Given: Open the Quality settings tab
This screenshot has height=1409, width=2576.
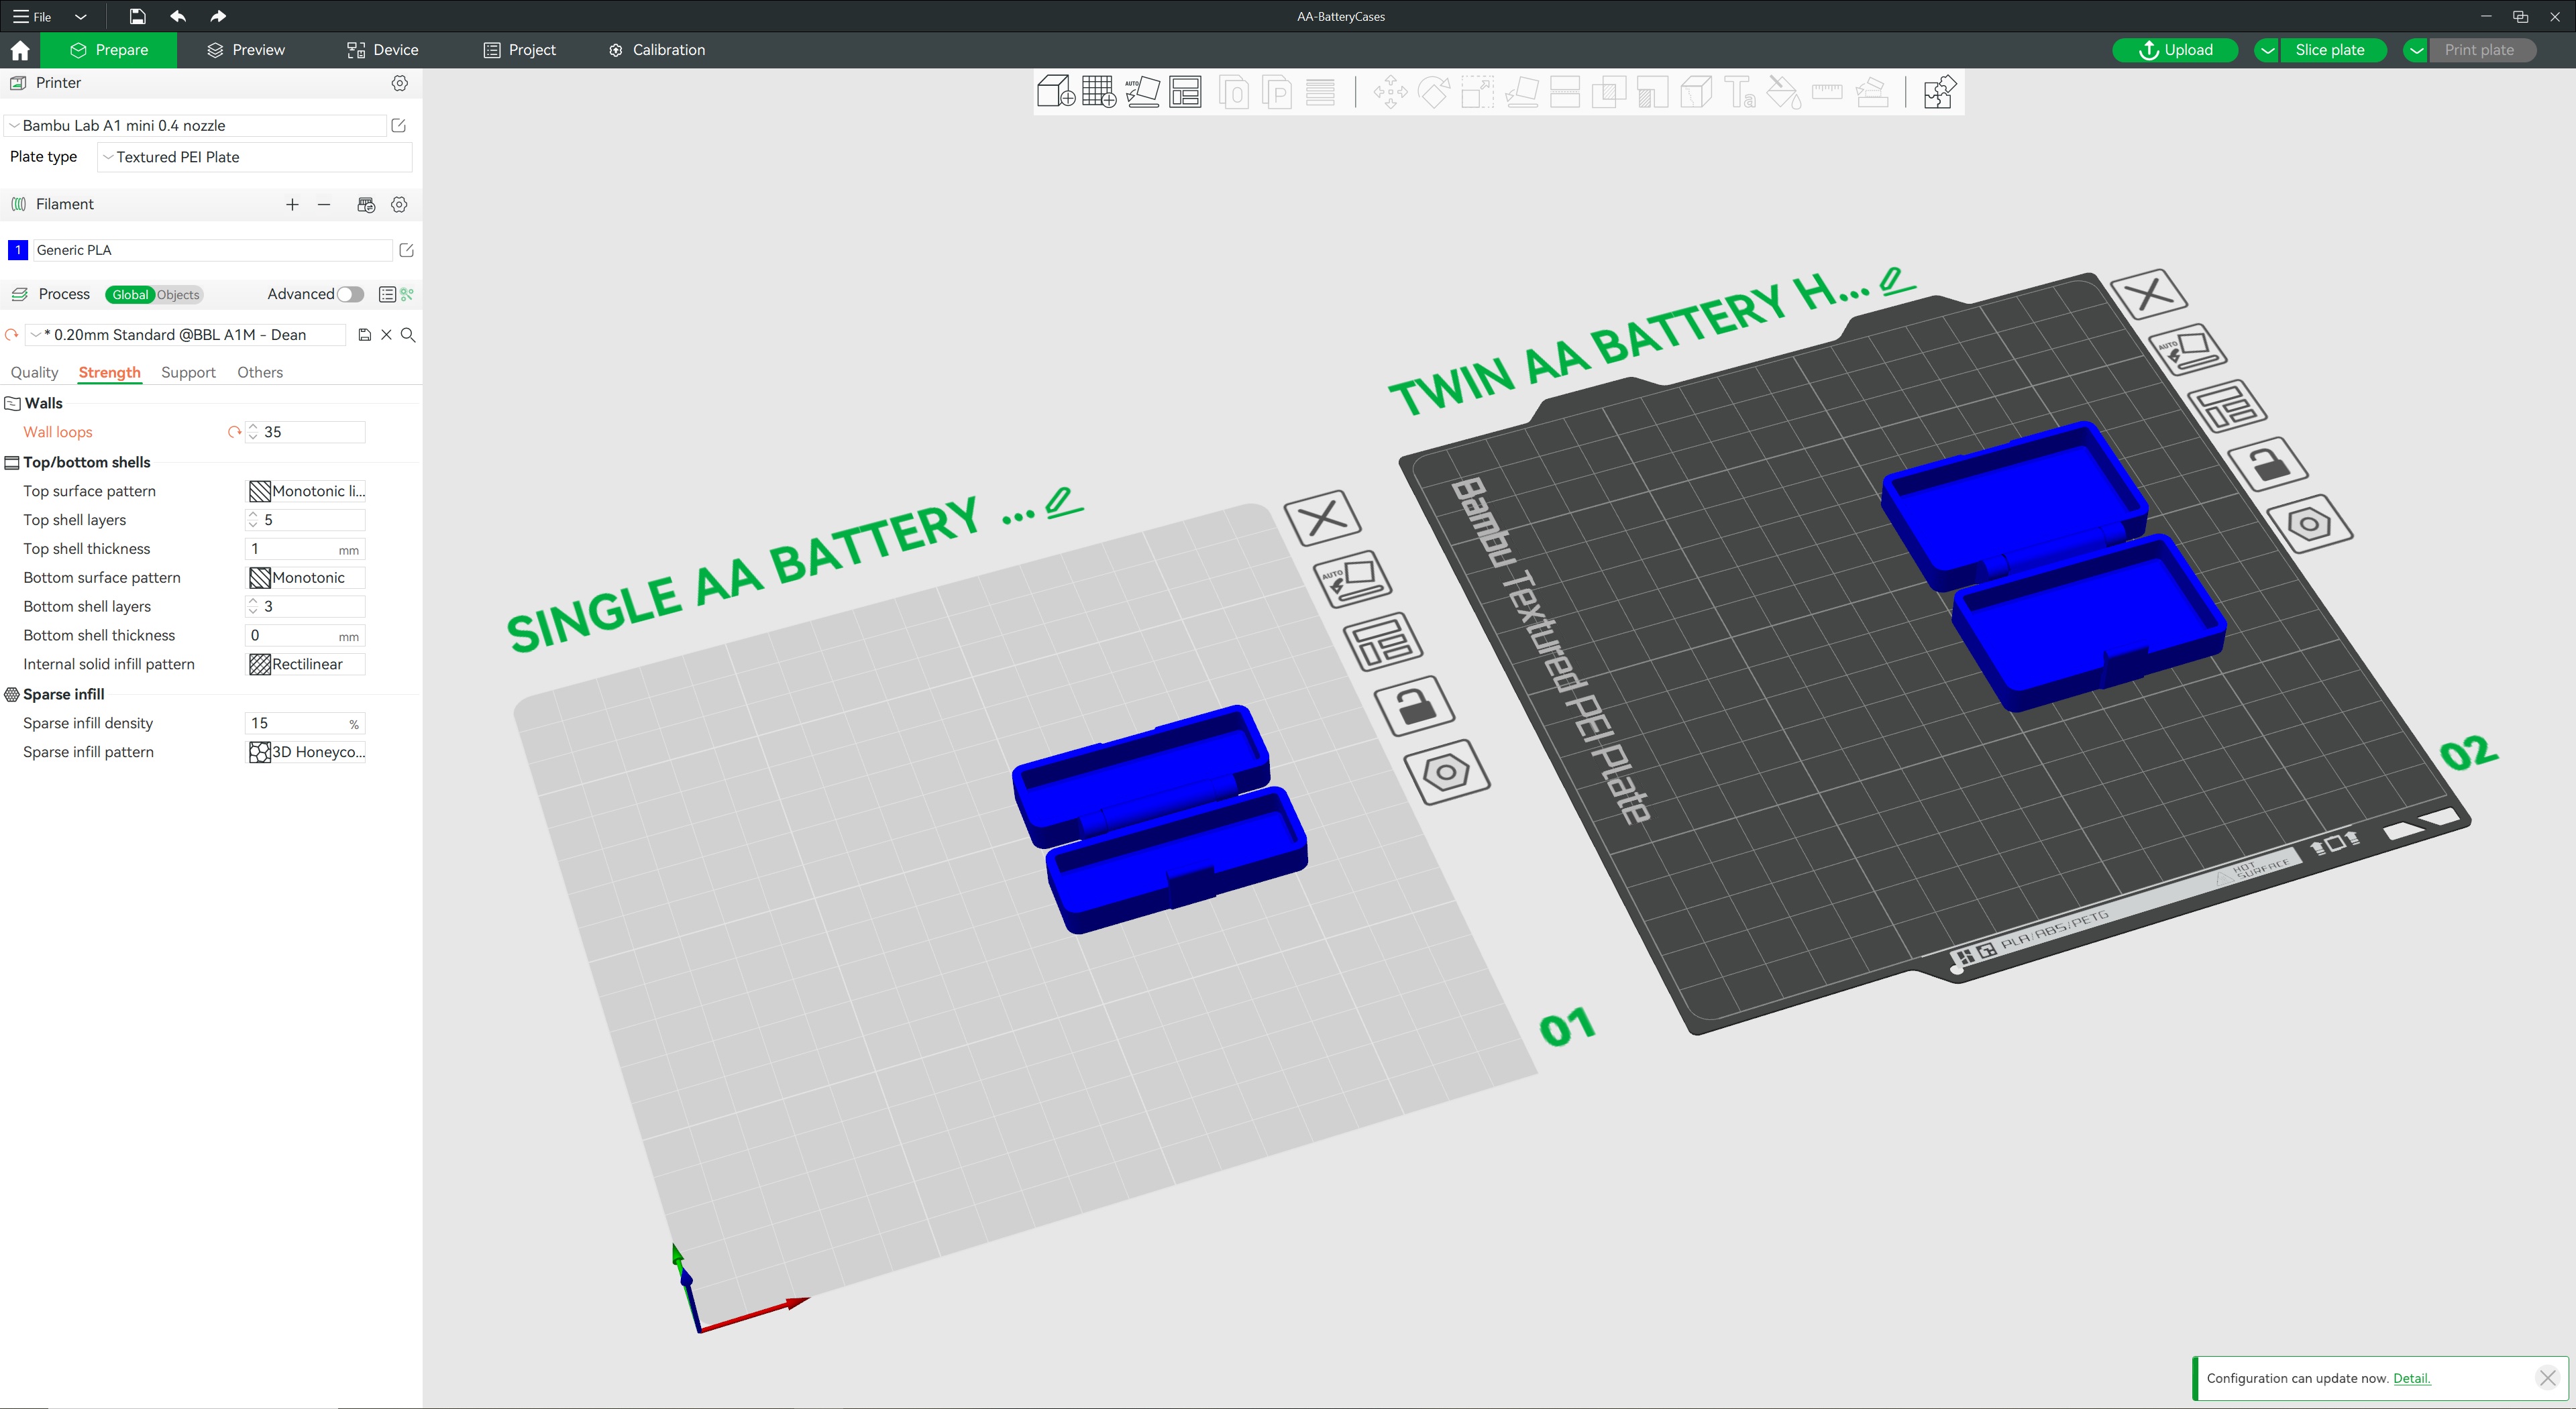Looking at the screenshot, I should click(x=34, y=372).
